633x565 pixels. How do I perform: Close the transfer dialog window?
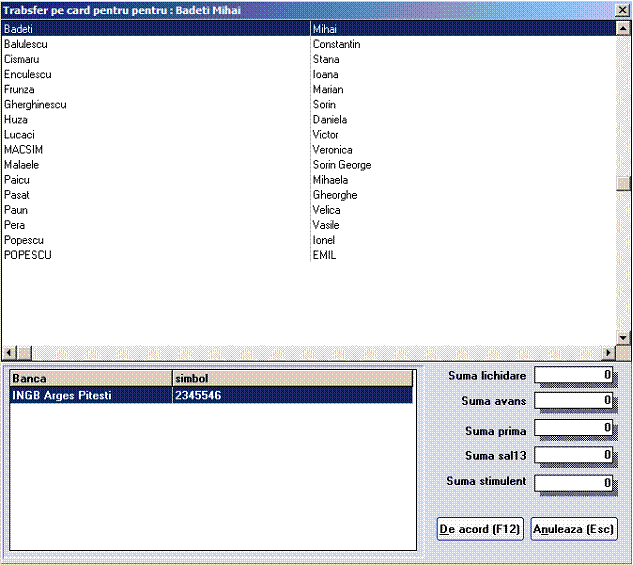point(621,10)
